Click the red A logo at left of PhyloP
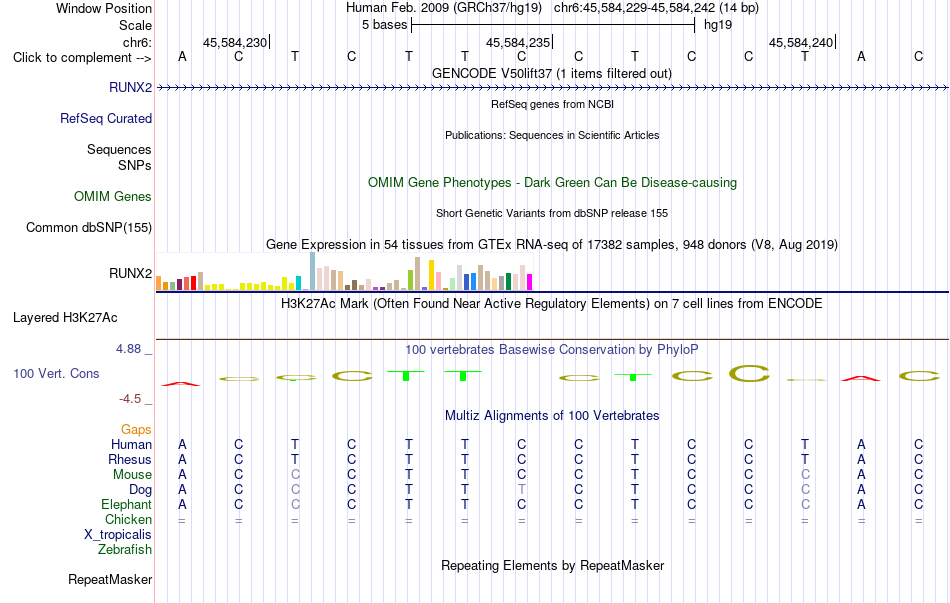This screenshot has height=603, width=950. [181, 384]
